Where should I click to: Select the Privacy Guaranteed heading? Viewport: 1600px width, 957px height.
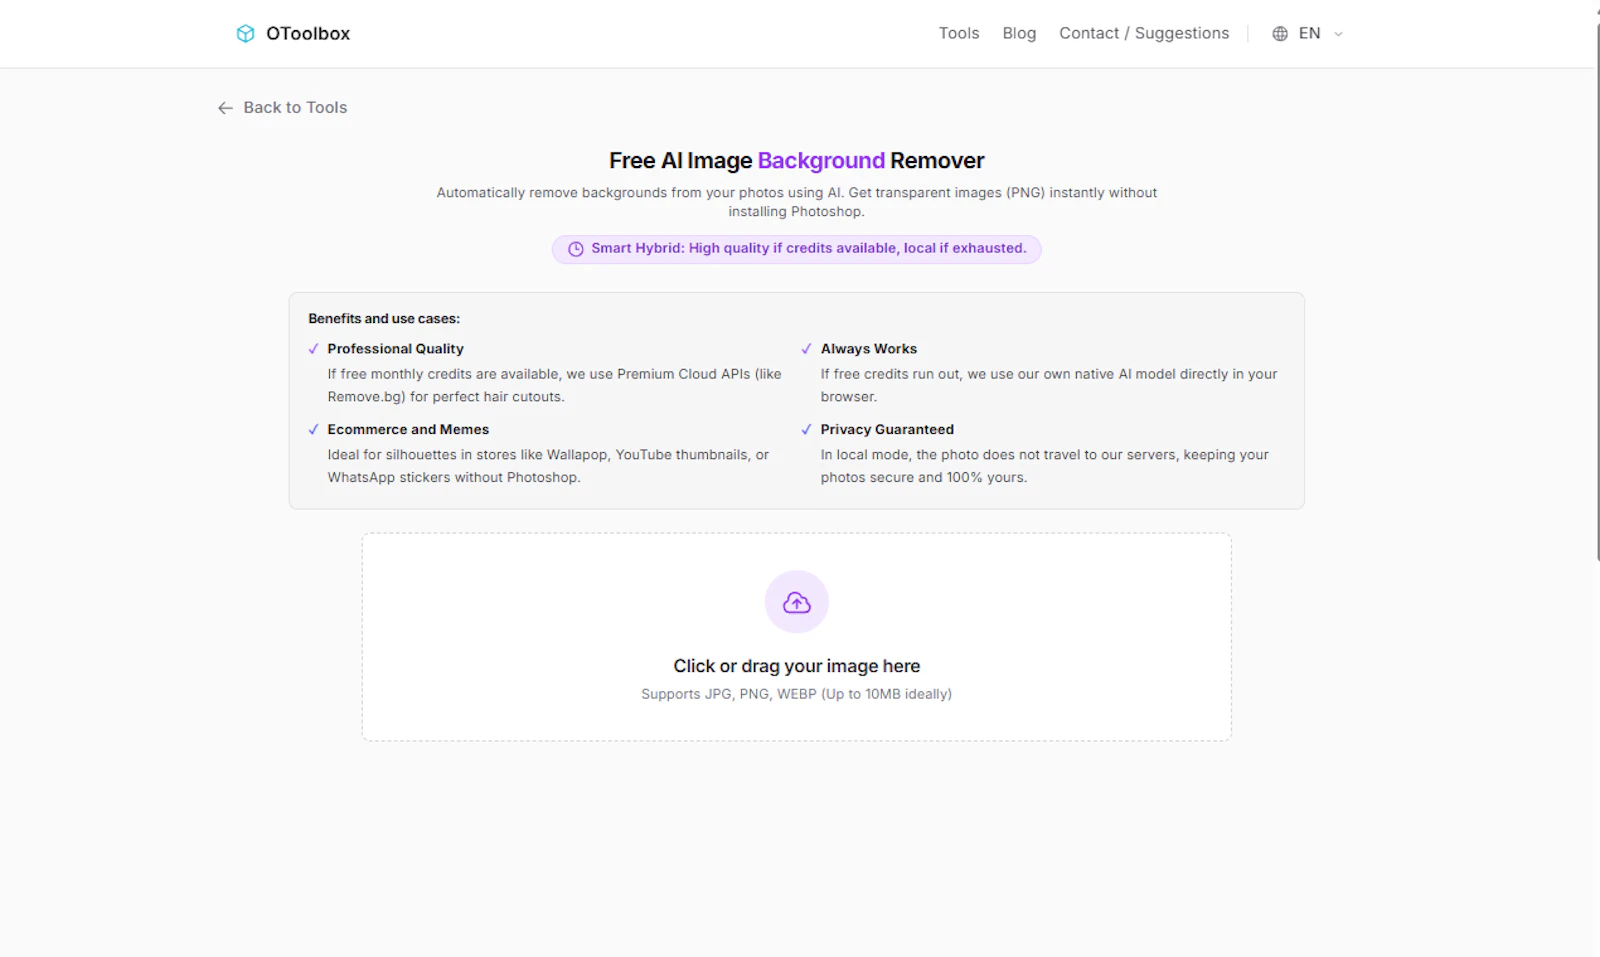(887, 429)
